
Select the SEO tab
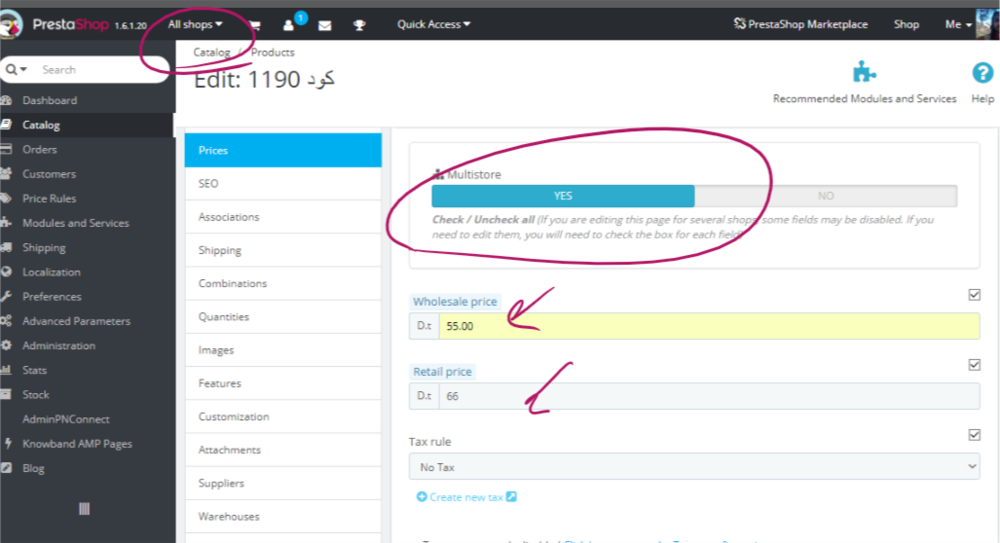pos(283,184)
